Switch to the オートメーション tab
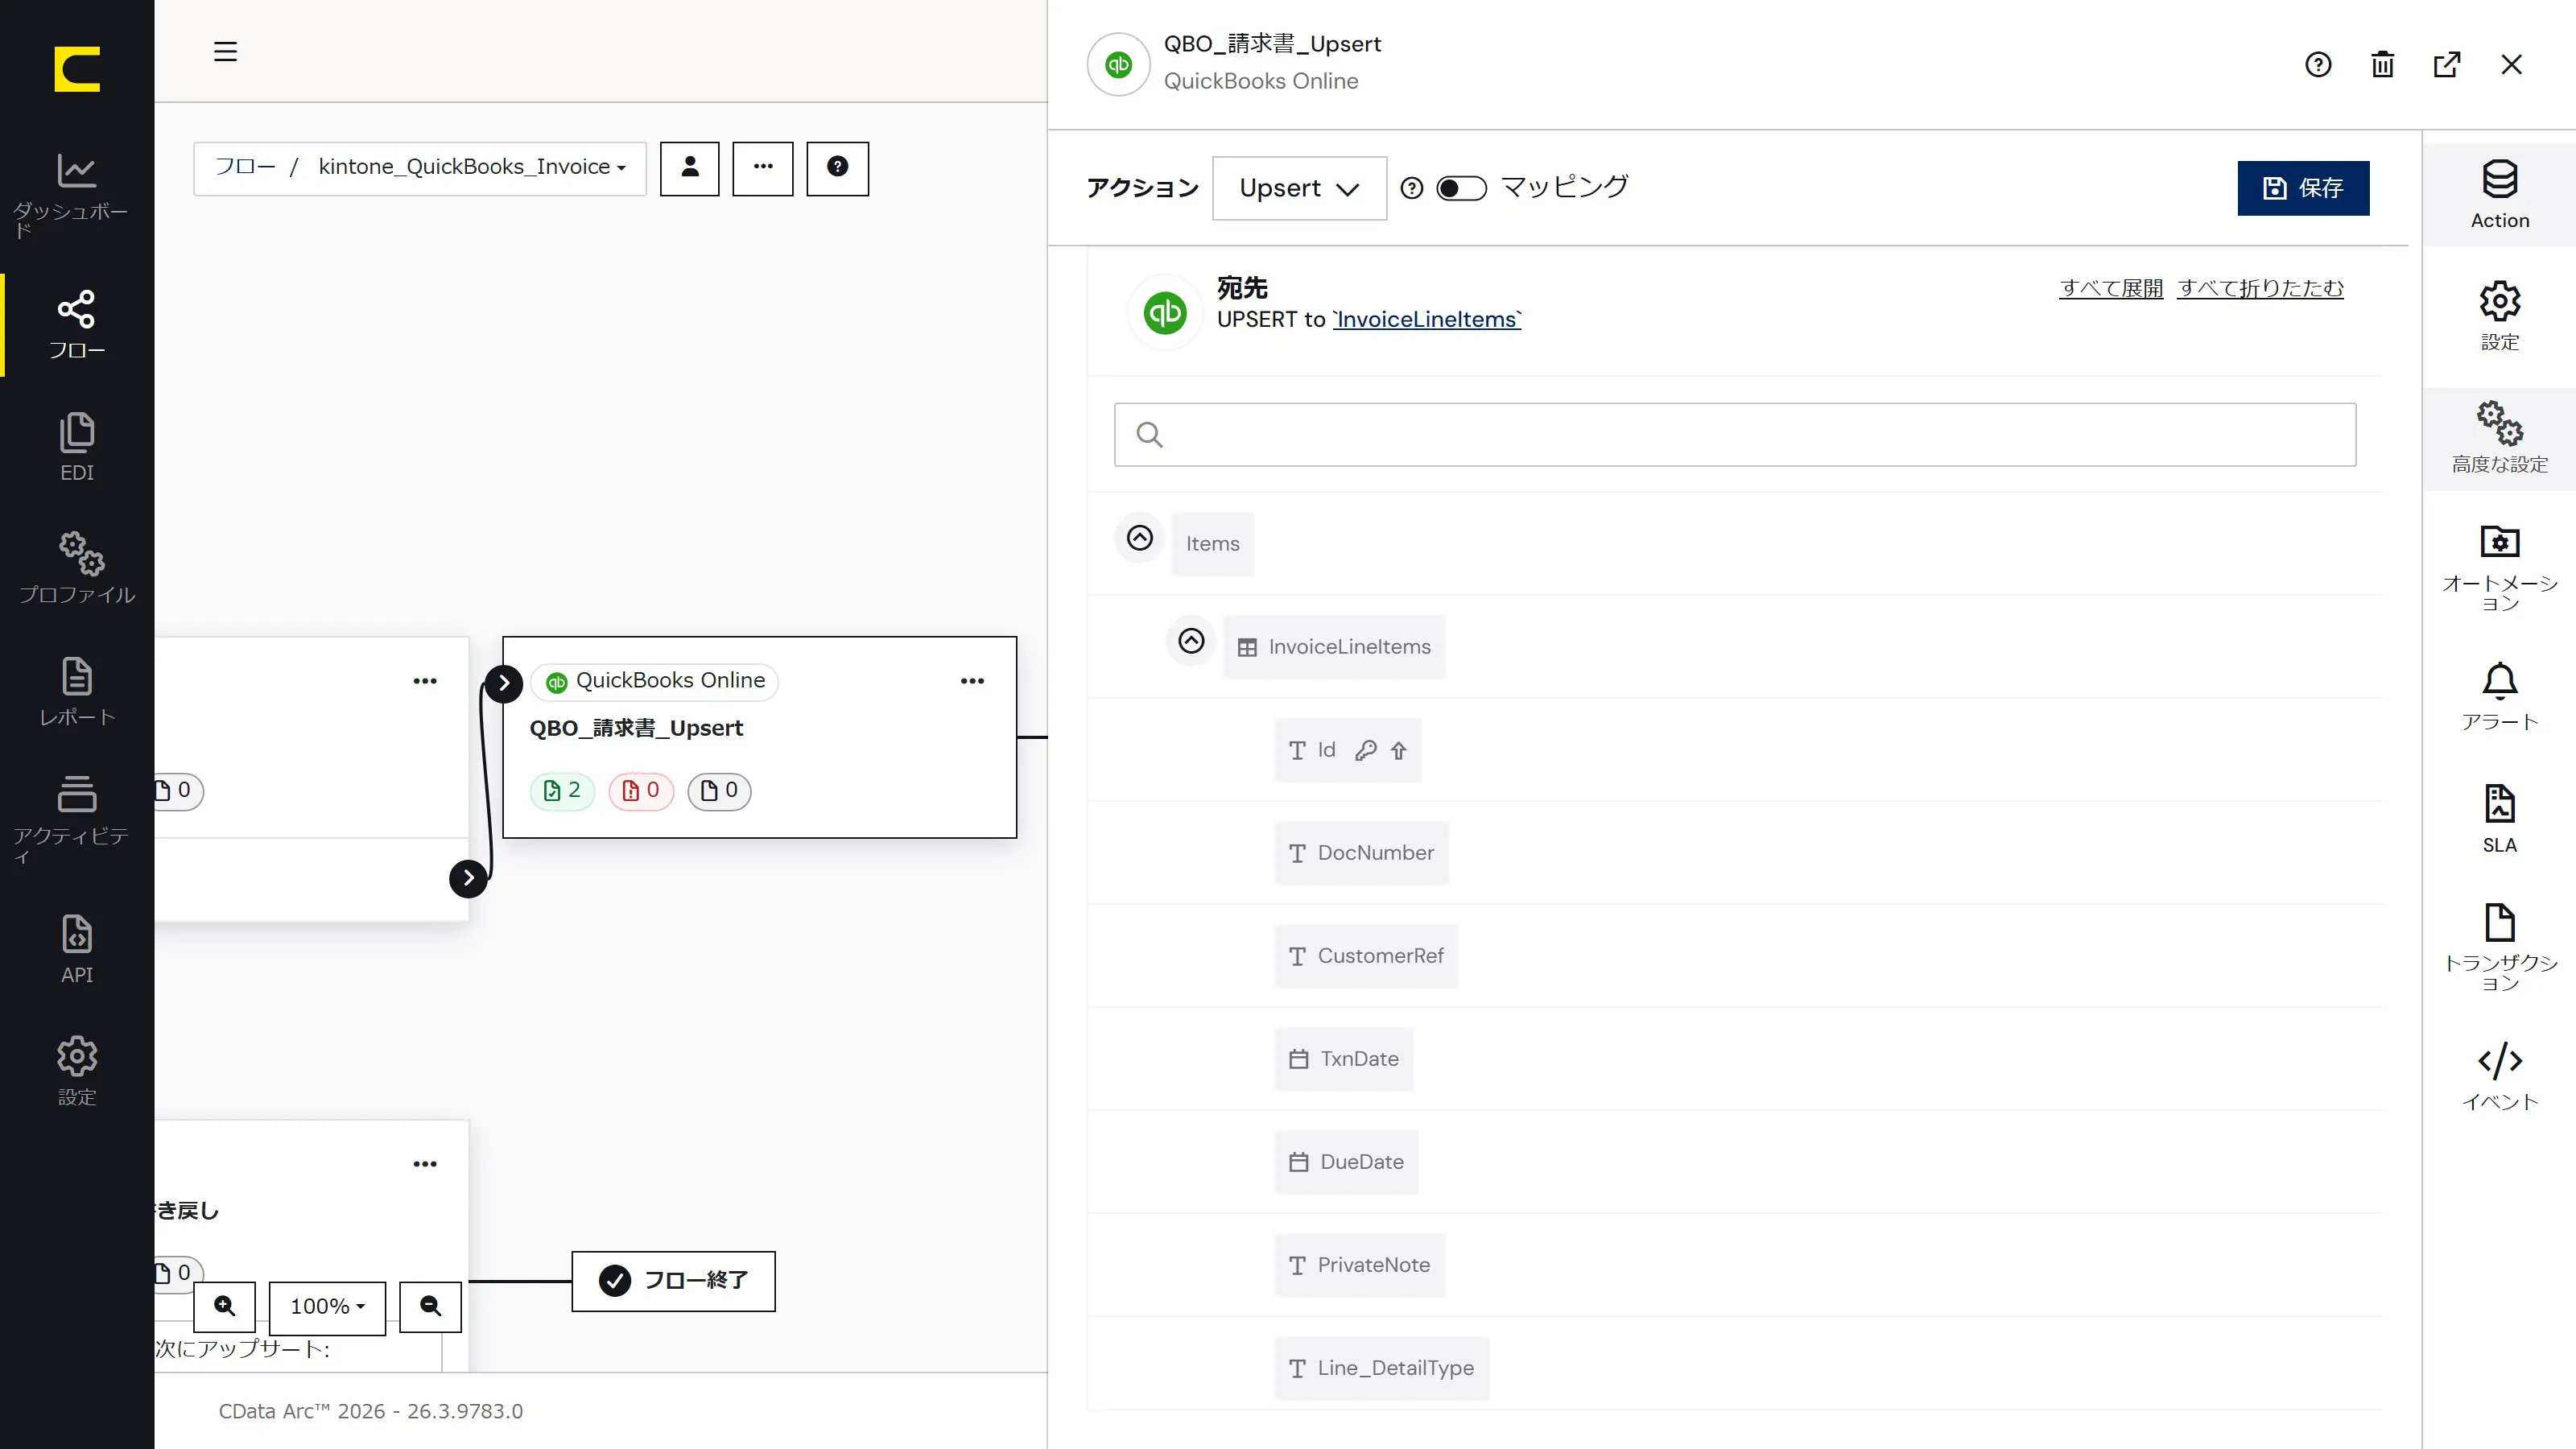2576x1449 pixels. tap(2499, 567)
